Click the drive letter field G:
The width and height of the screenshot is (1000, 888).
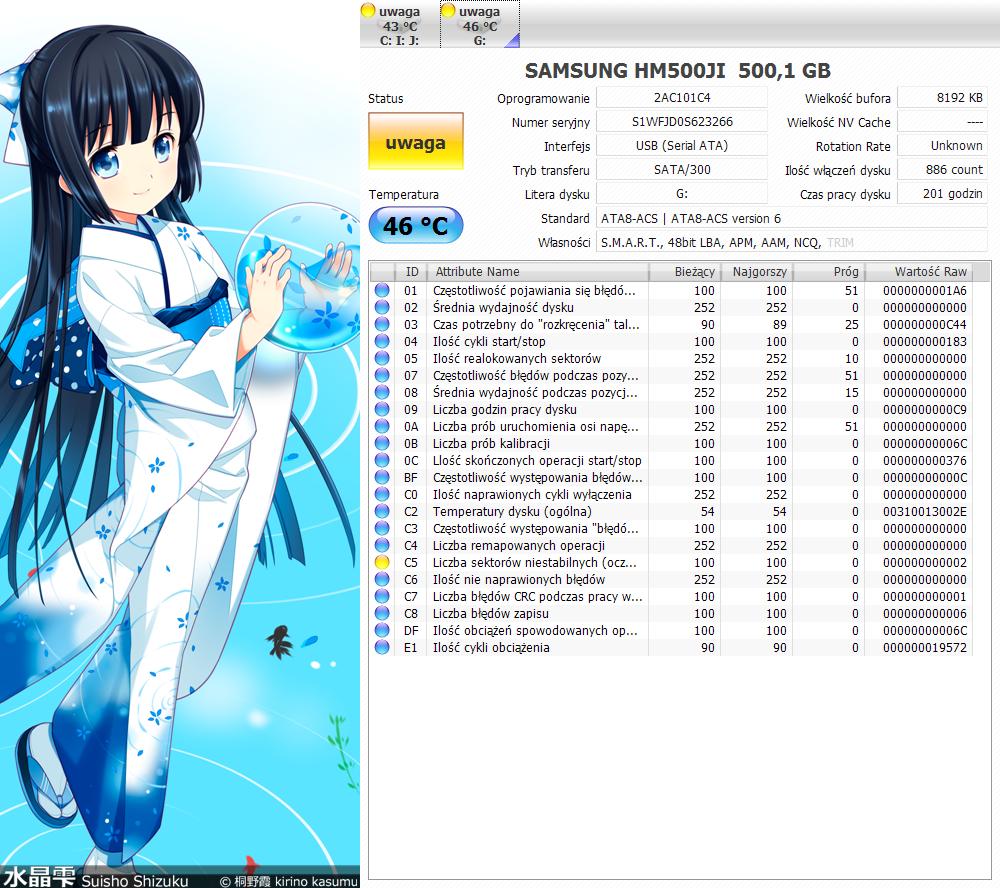pos(682,194)
